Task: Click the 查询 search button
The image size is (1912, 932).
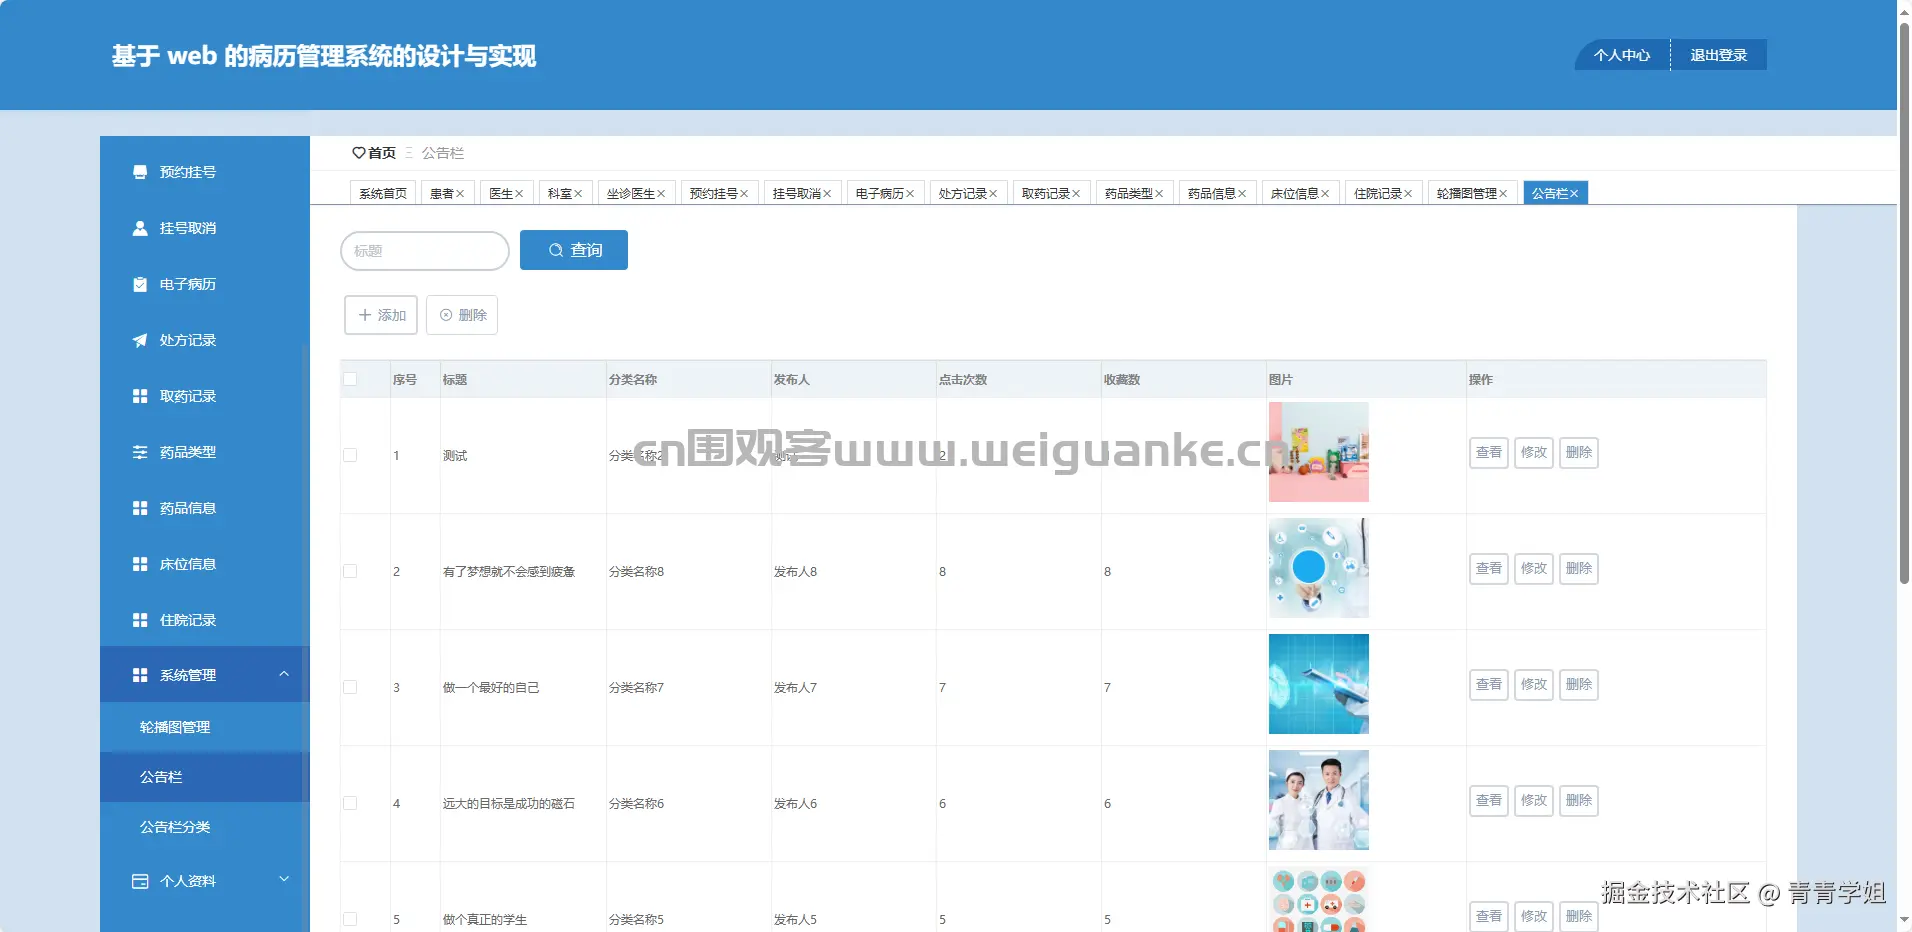Action: pyautogui.click(x=574, y=250)
